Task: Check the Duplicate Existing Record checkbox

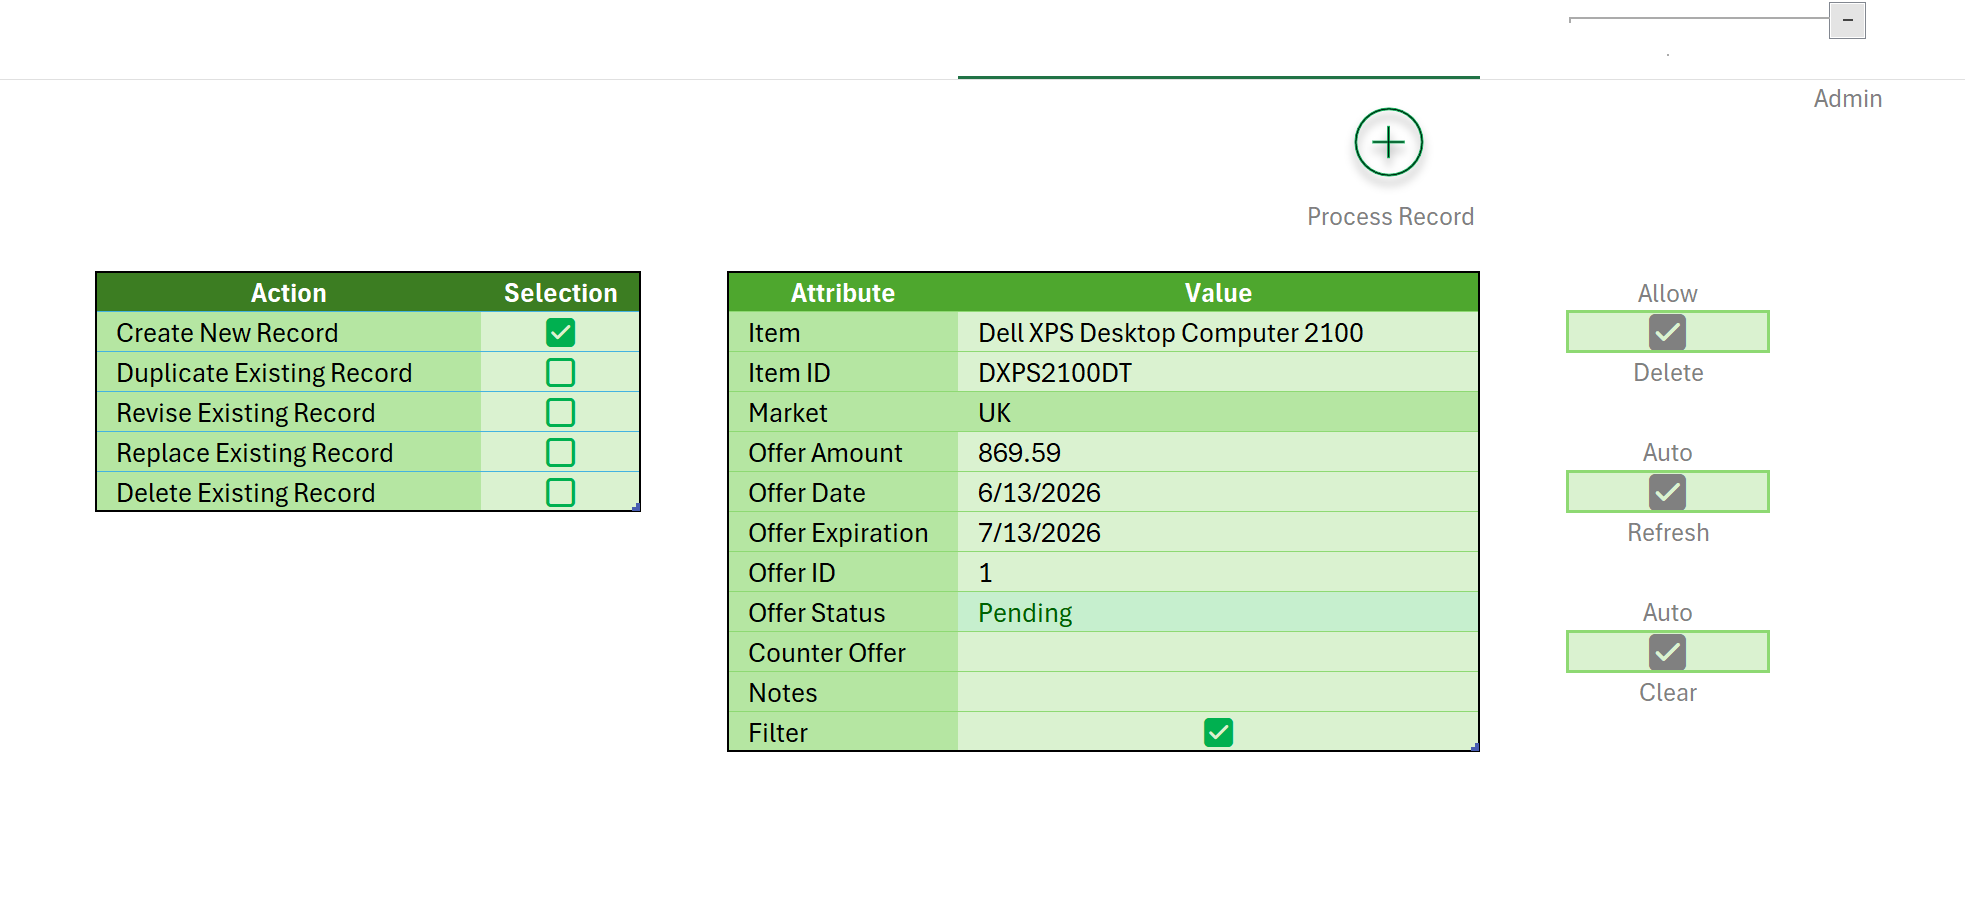Action: pyautogui.click(x=560, y=372)
